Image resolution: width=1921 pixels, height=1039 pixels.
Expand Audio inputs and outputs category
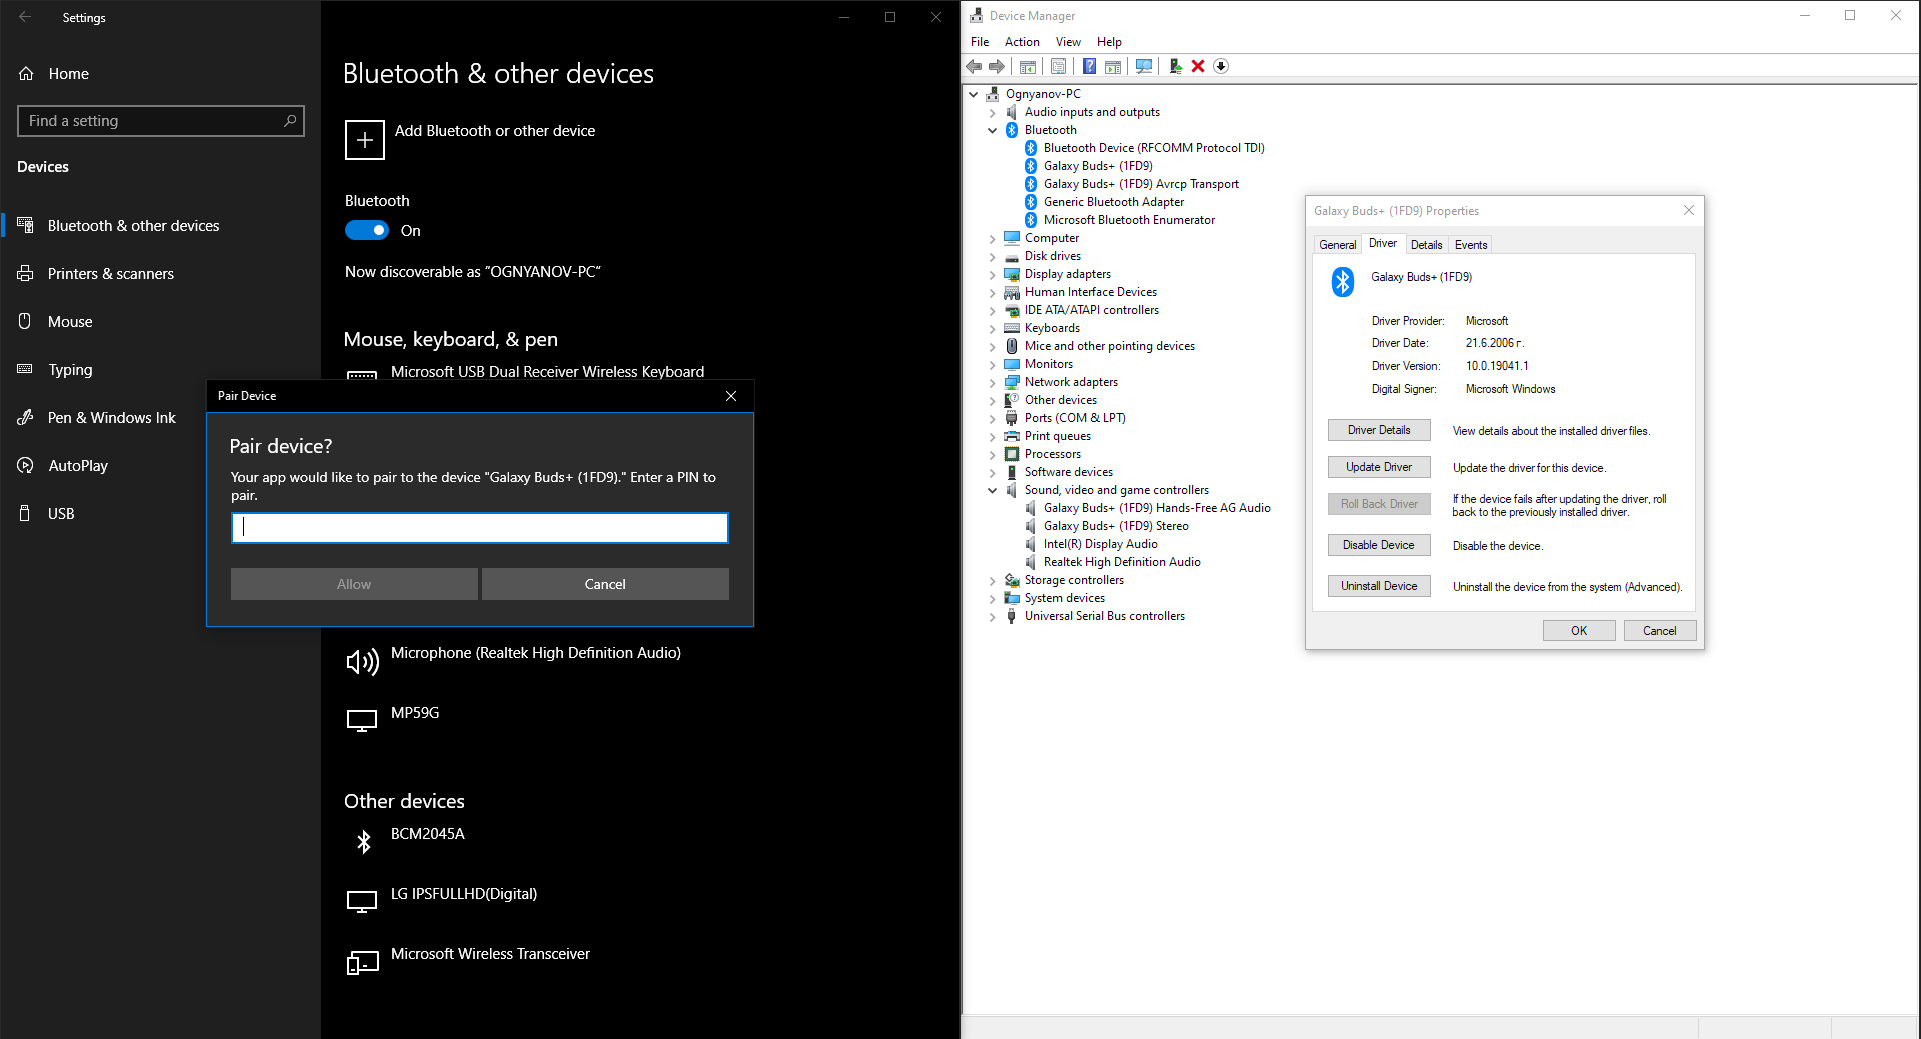[993, 112]
